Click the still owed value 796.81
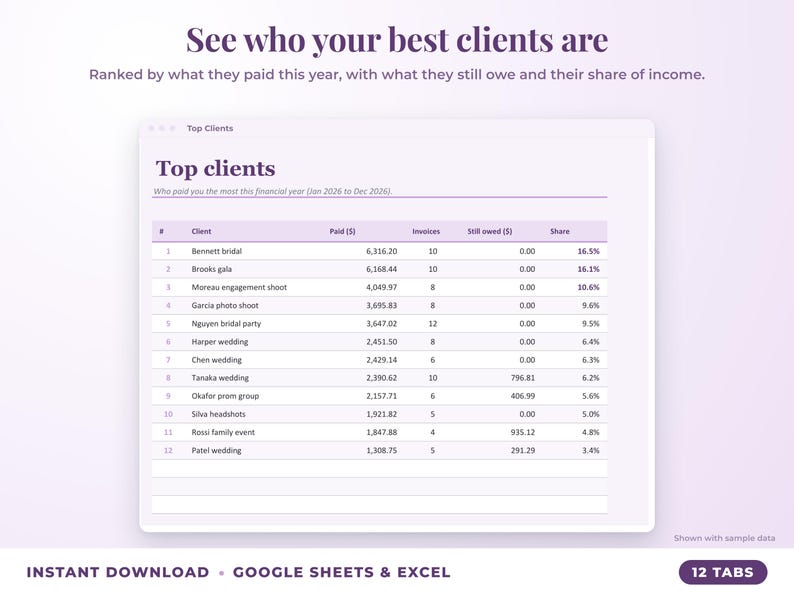The width and height of the screenshot is (794, 596). click(x=523, y=378)
